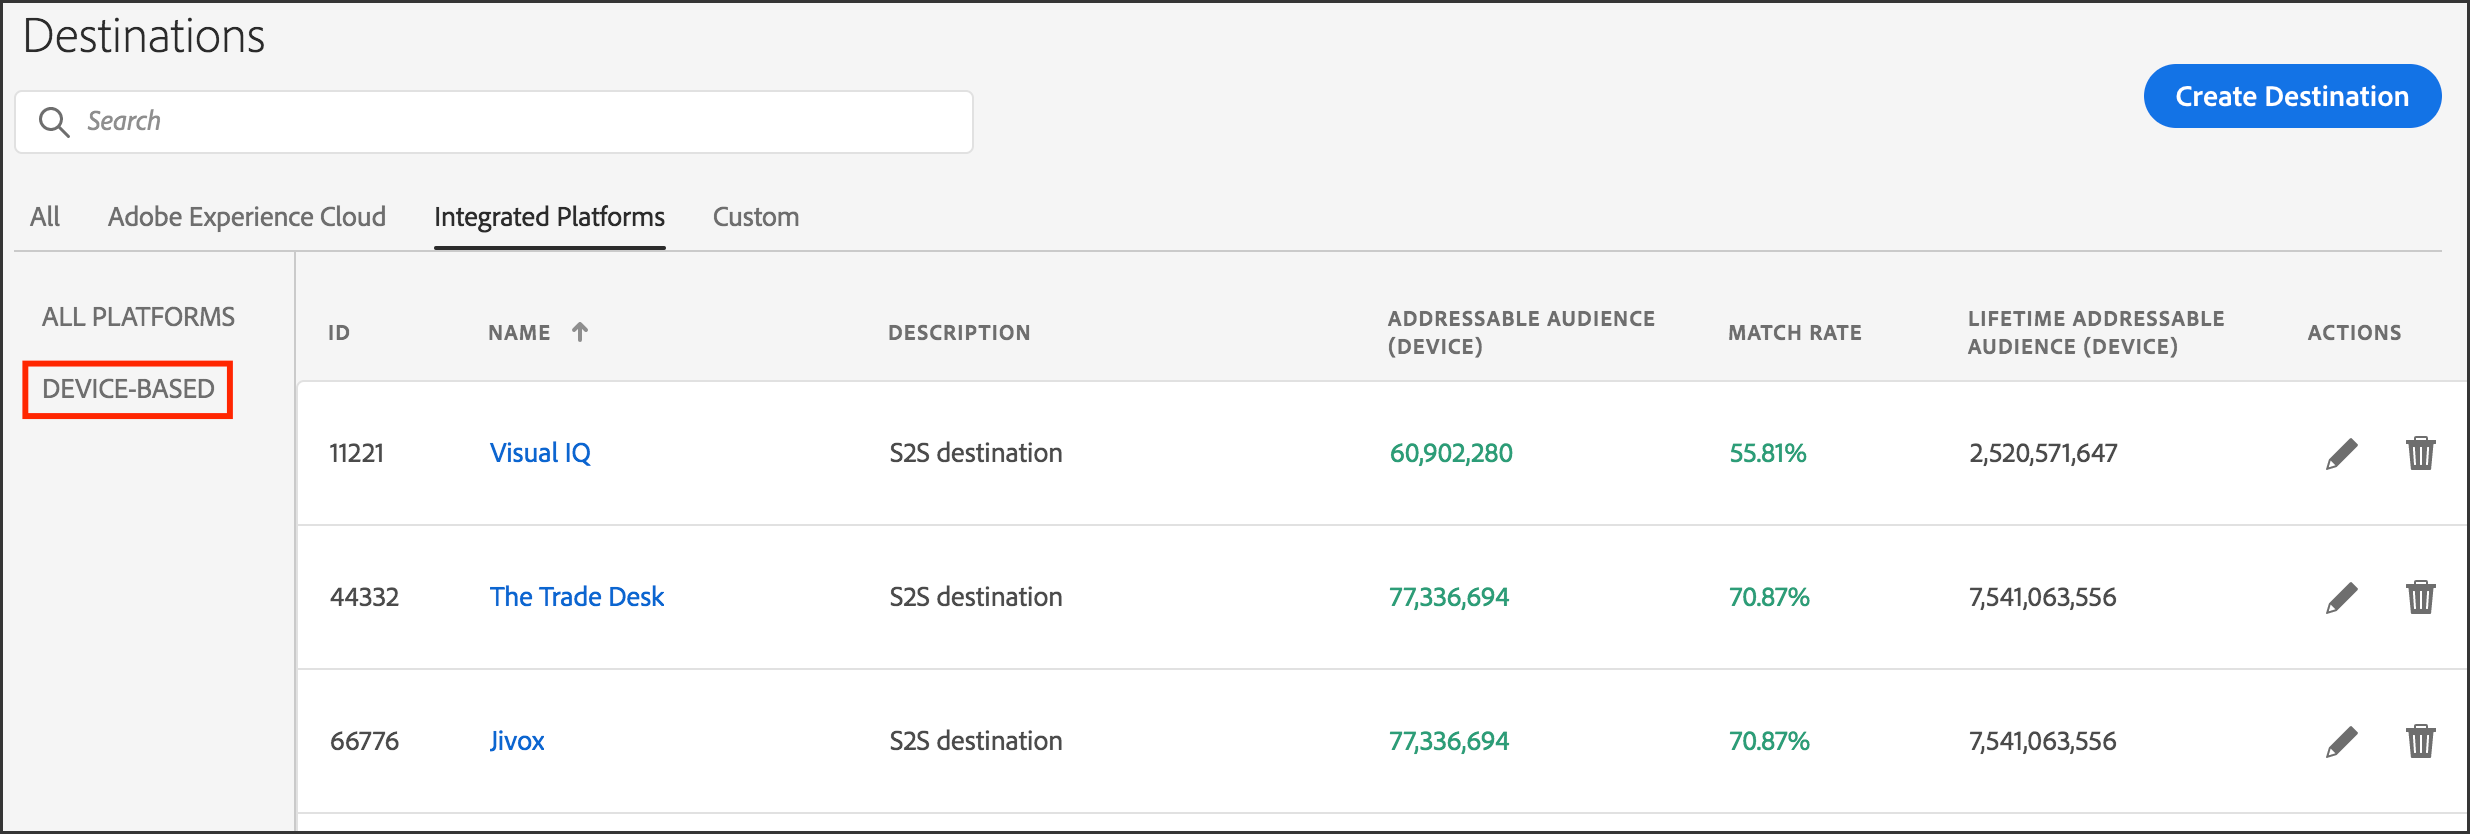Screen dimensions: 2470x834
Task: Sort by the ID column header
Action: pos(339,333)
